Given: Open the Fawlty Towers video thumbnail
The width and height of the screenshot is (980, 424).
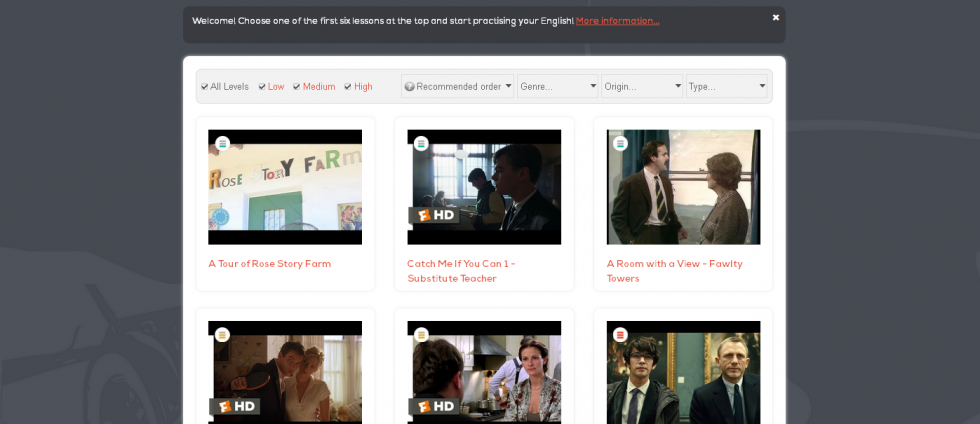Looking at the screenshot, I should pos(684,187).
